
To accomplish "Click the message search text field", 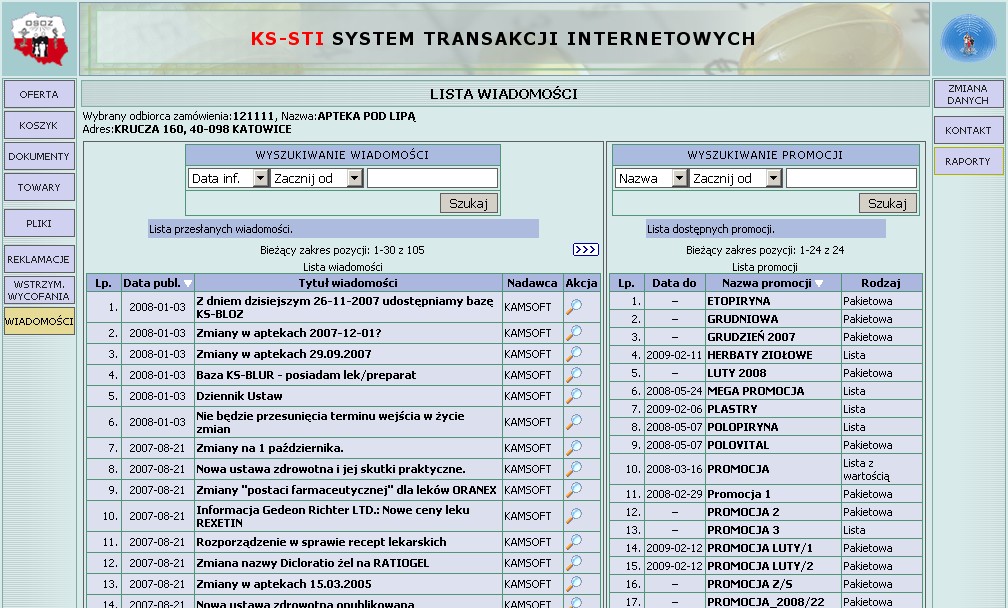I will tap(432, 178).
